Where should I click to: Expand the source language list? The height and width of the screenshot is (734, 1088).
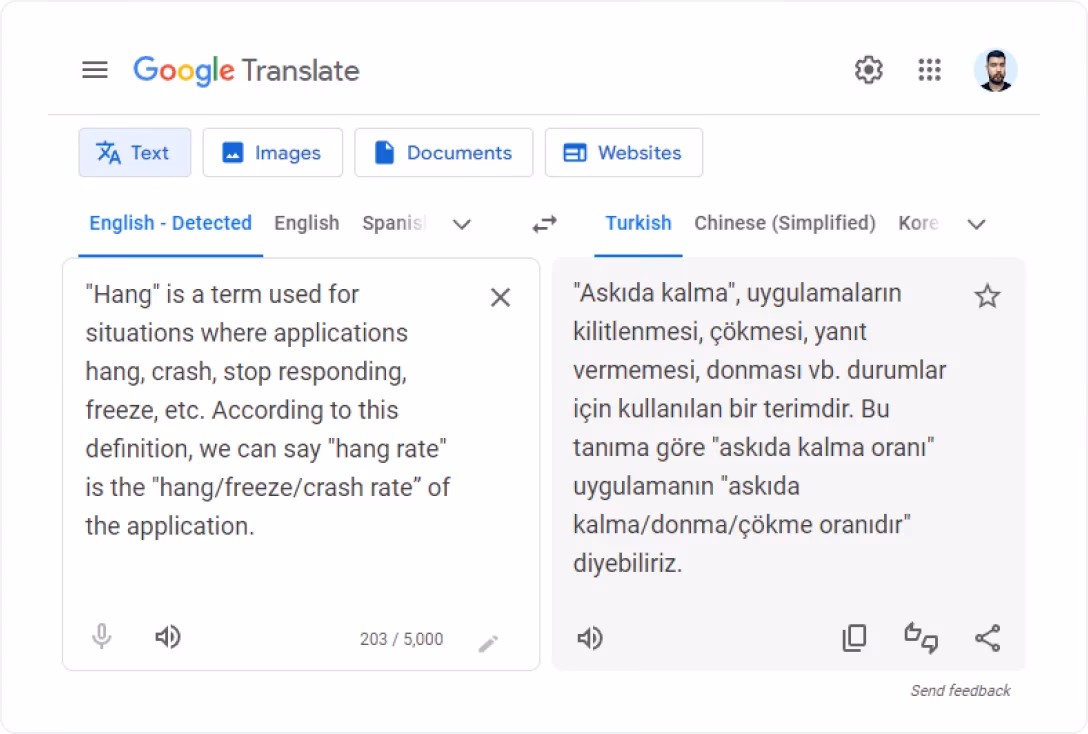461,224
